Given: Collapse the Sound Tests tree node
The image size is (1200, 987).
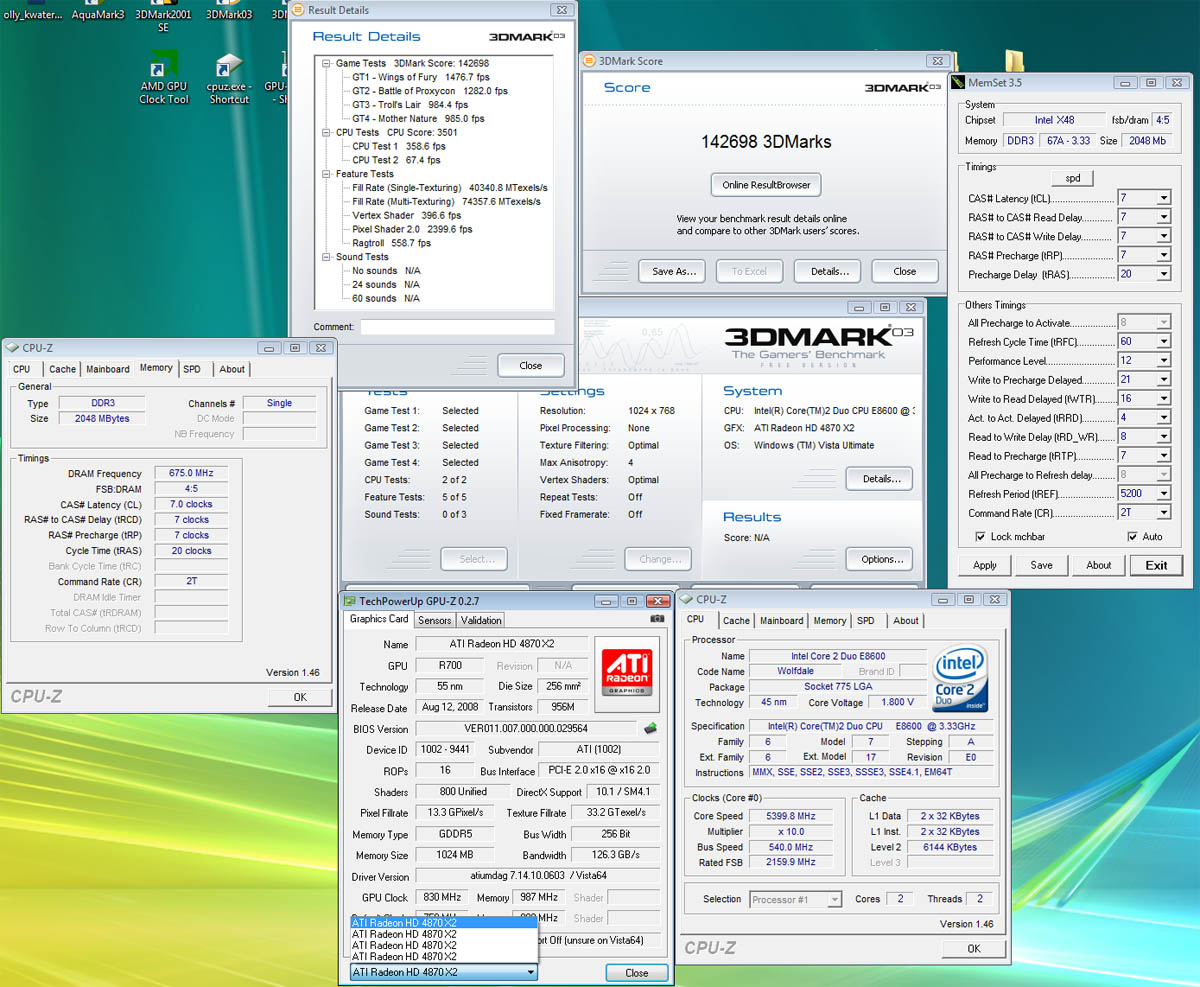Looking at the screenshot, I should click(x=327, y=257).
